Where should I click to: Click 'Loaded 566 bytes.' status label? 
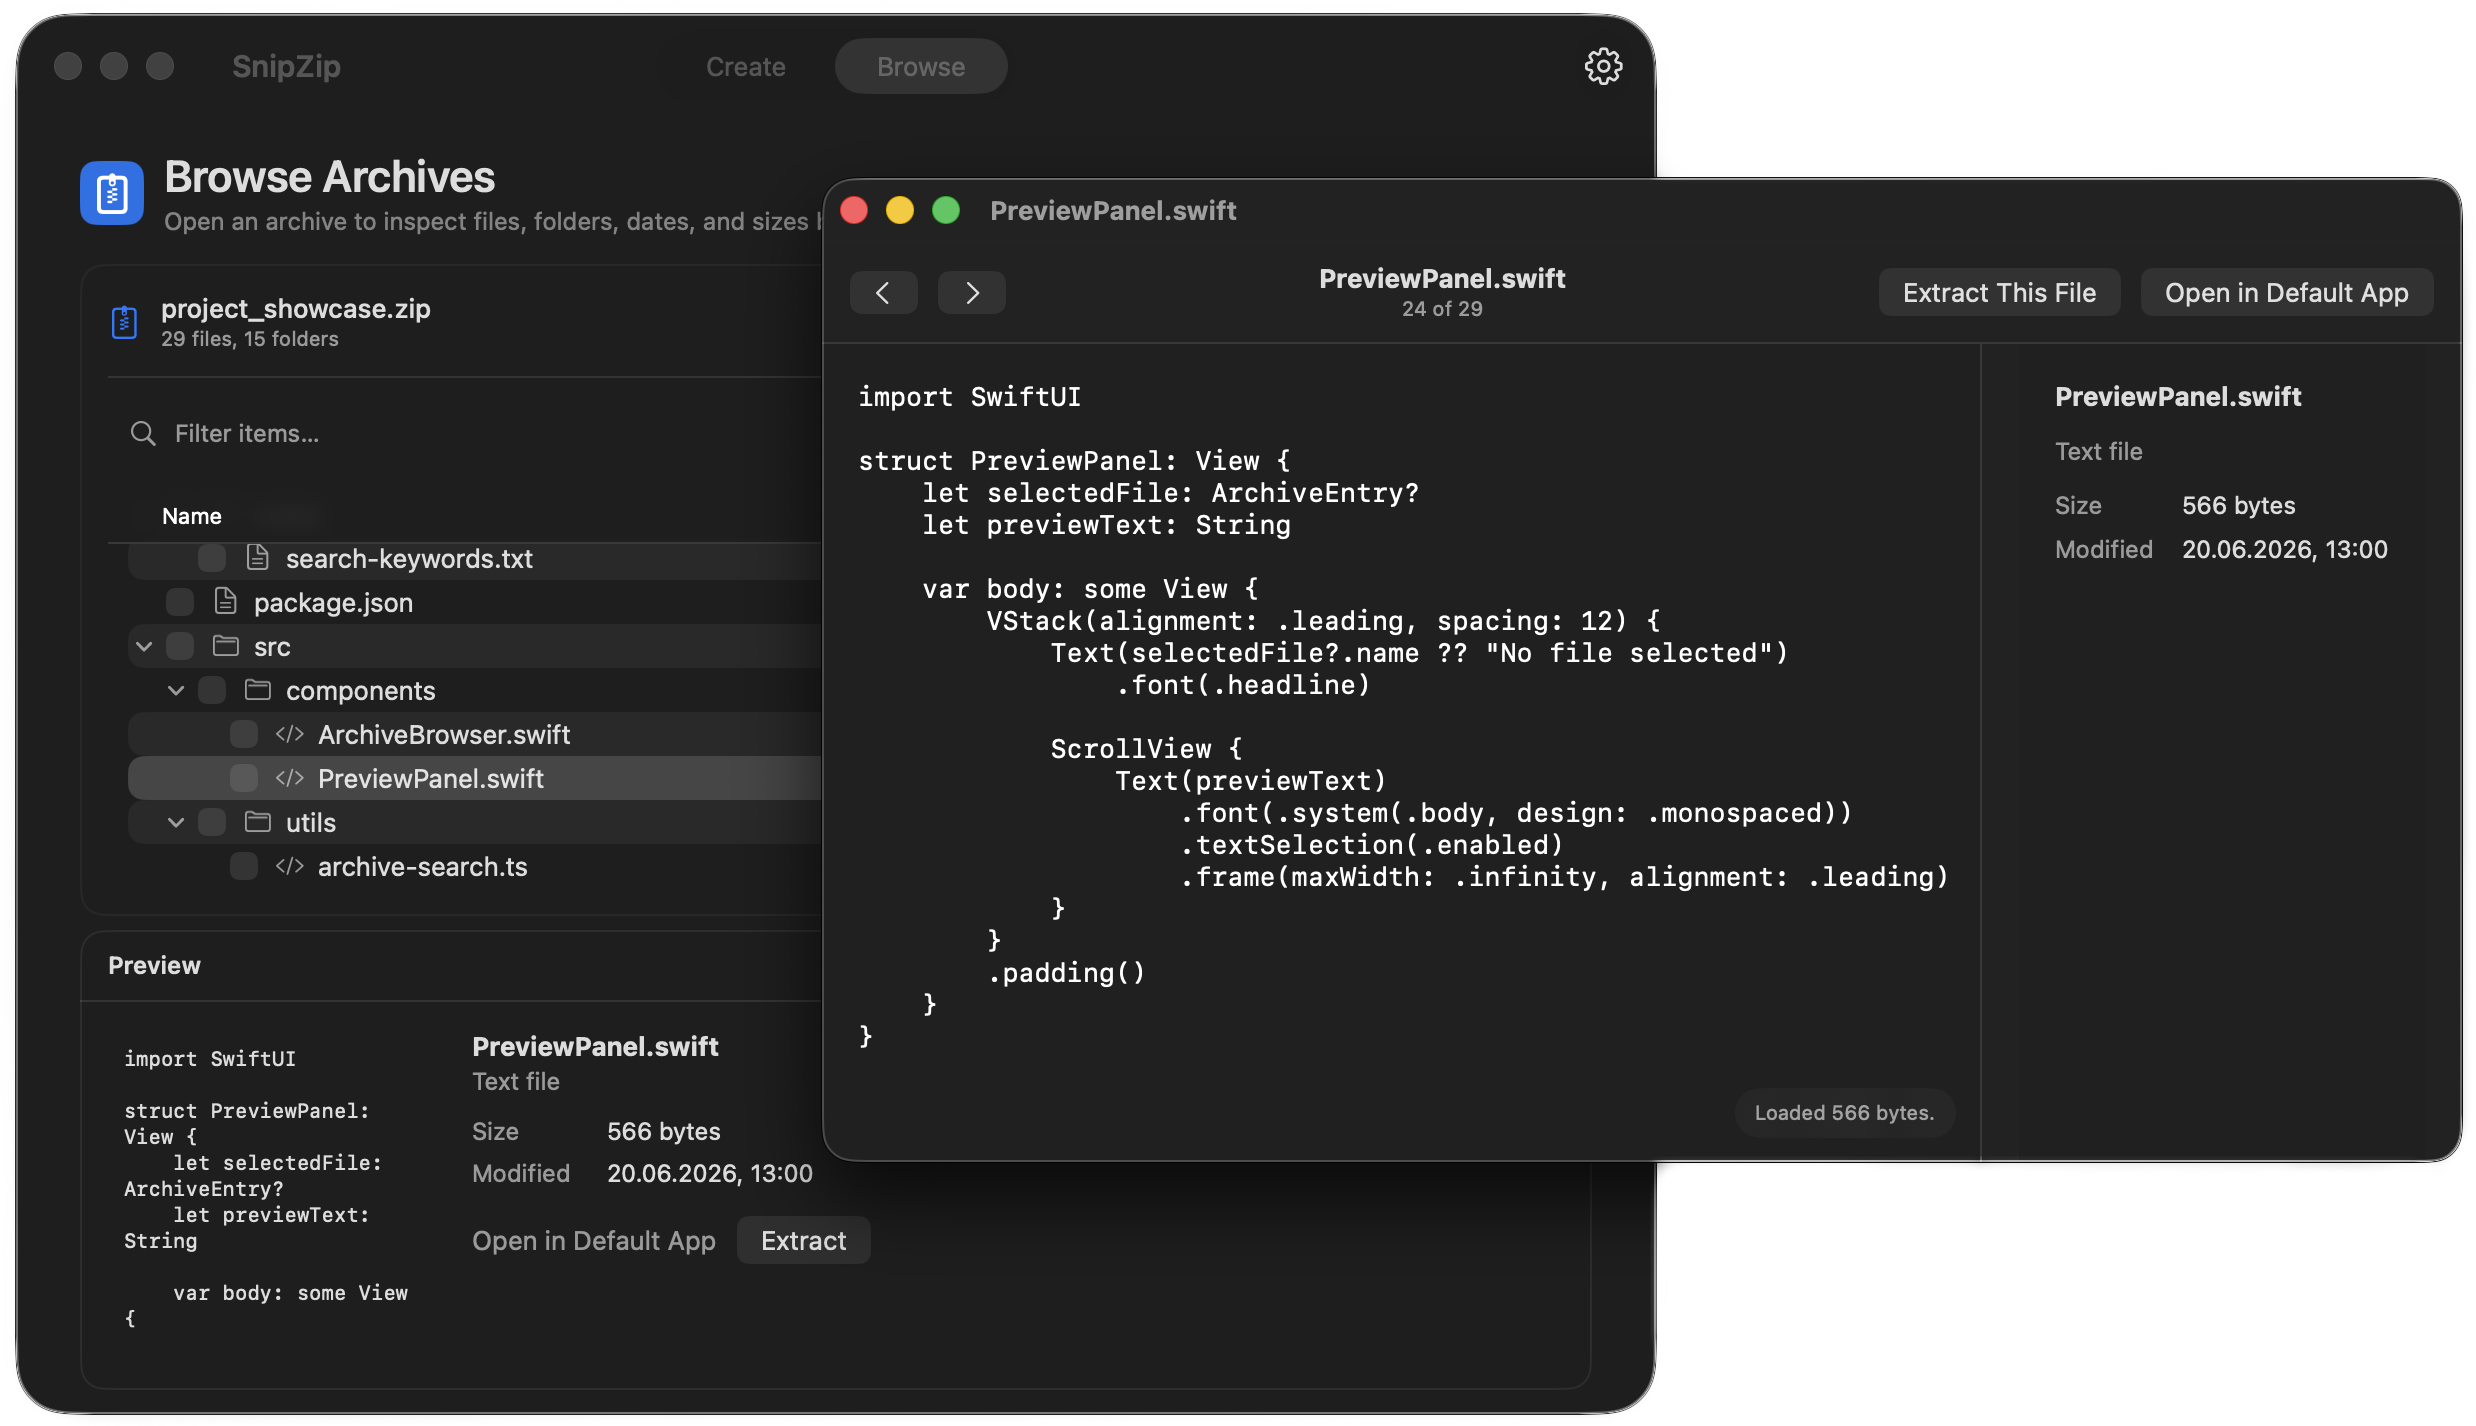click(x=1844, y=1112)
